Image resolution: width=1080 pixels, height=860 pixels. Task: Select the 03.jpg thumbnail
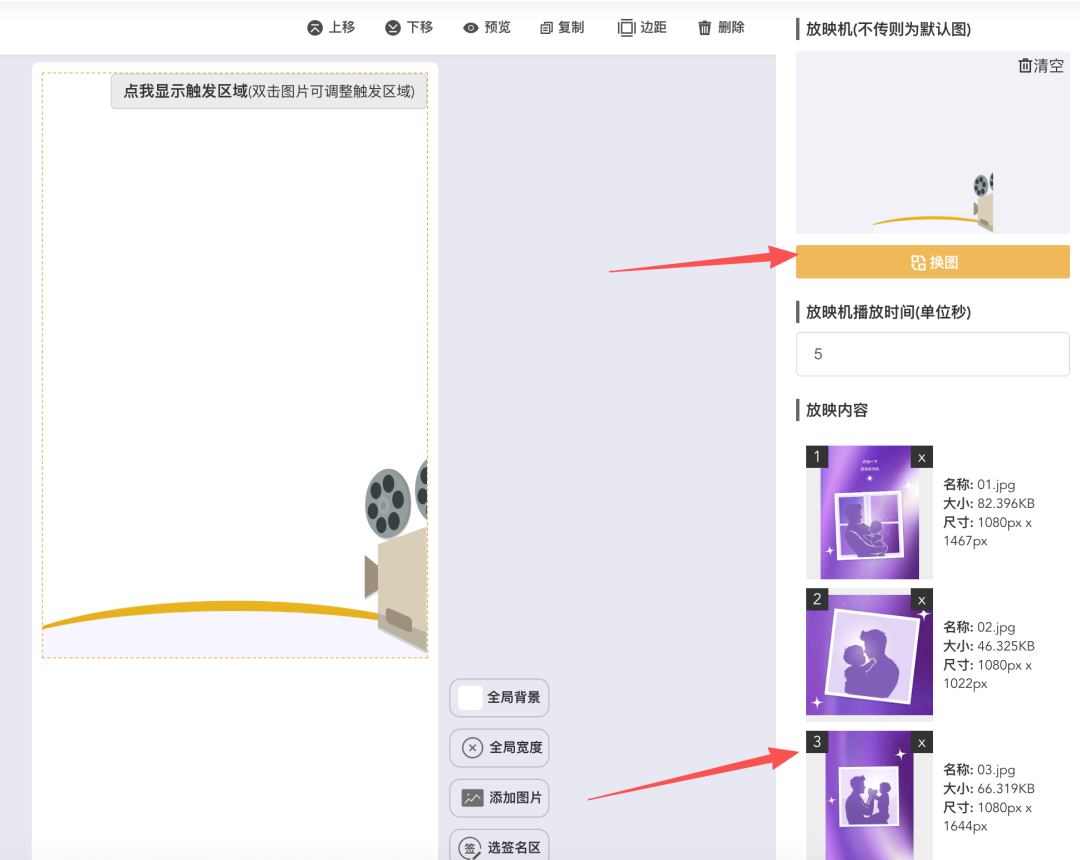coord(869,795)
